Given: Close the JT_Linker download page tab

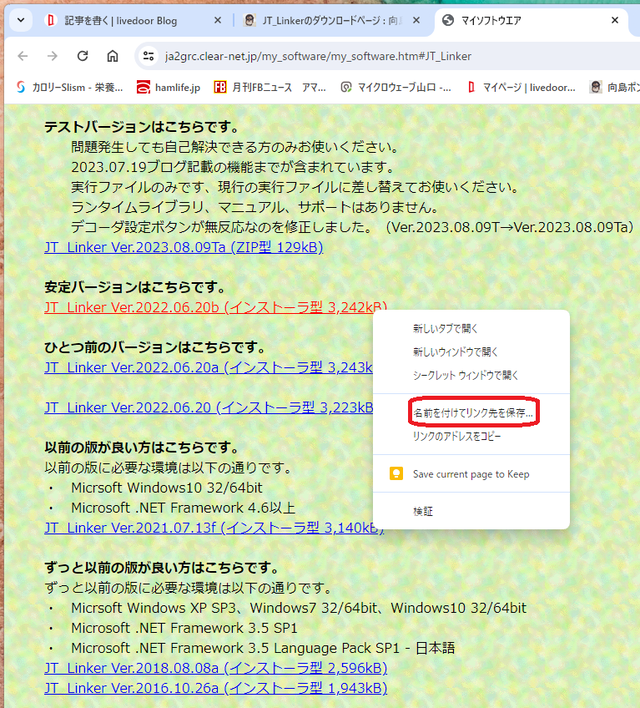Looking at the screenshot, I should click(416, 20).
